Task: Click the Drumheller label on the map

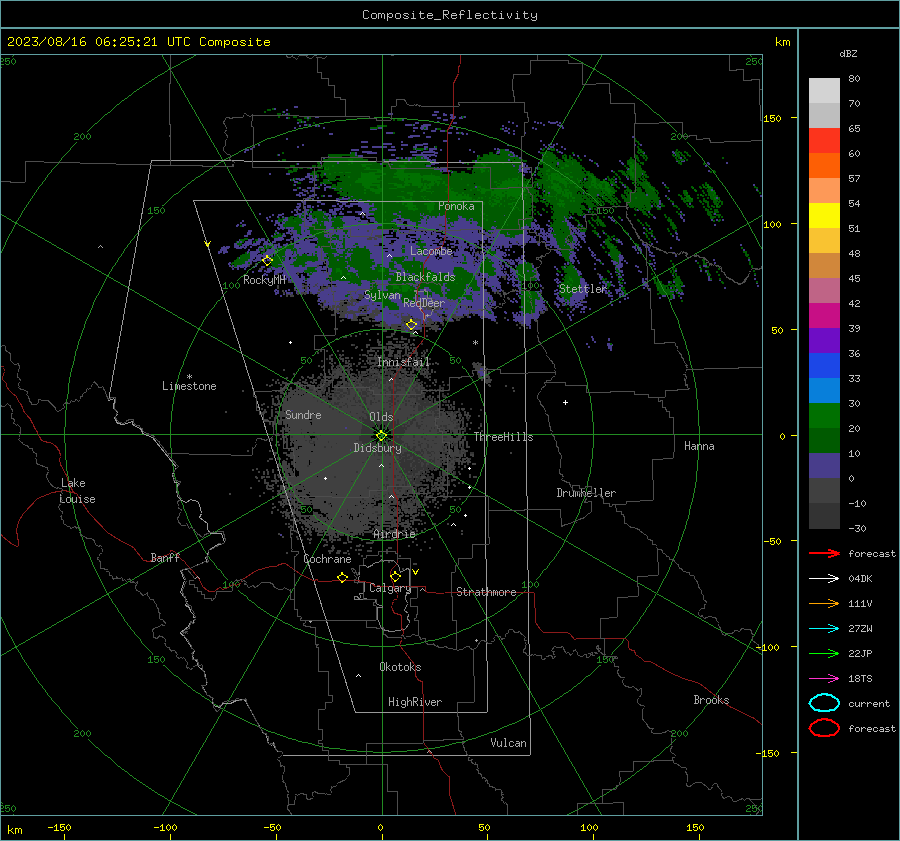Action: (x=586, y=493)
